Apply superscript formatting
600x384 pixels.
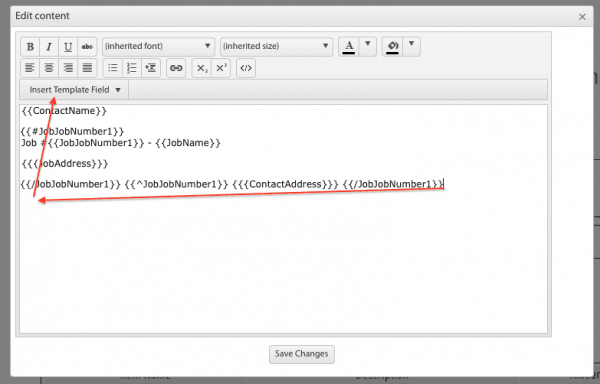[221, 68]
